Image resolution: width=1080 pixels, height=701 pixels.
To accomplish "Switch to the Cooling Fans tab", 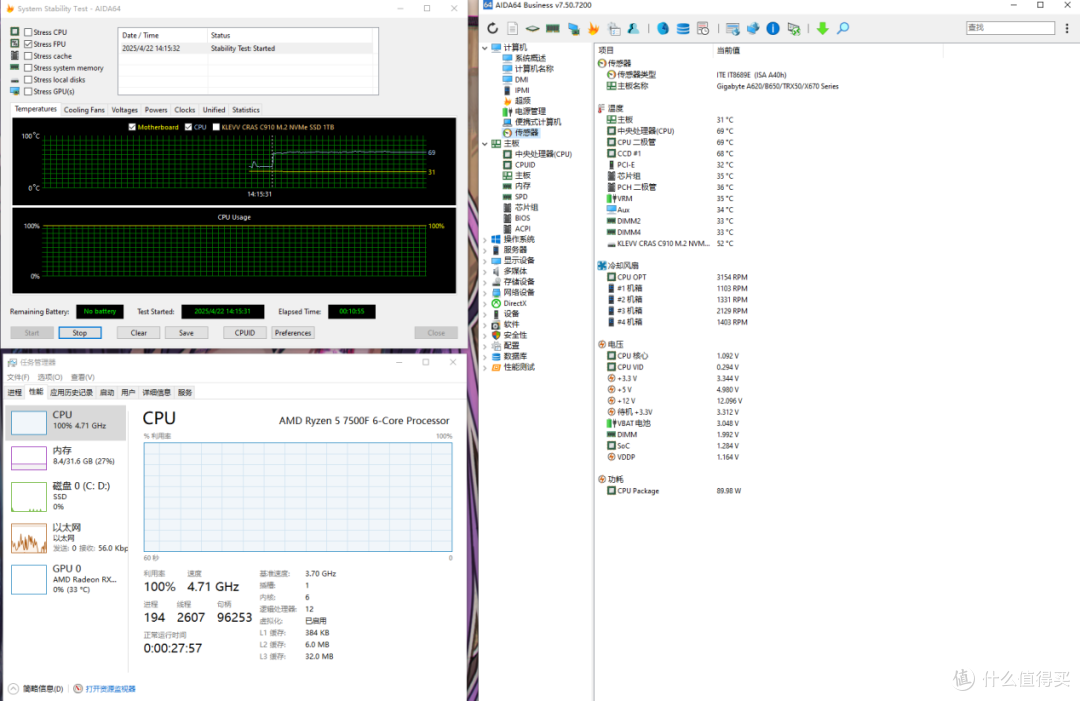I will [84, 110].
